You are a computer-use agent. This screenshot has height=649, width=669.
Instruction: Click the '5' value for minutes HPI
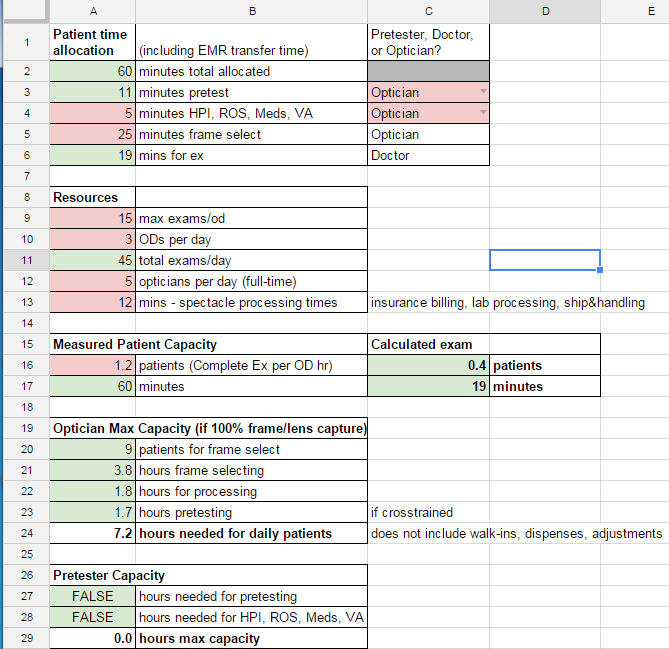tap(93, 113)
